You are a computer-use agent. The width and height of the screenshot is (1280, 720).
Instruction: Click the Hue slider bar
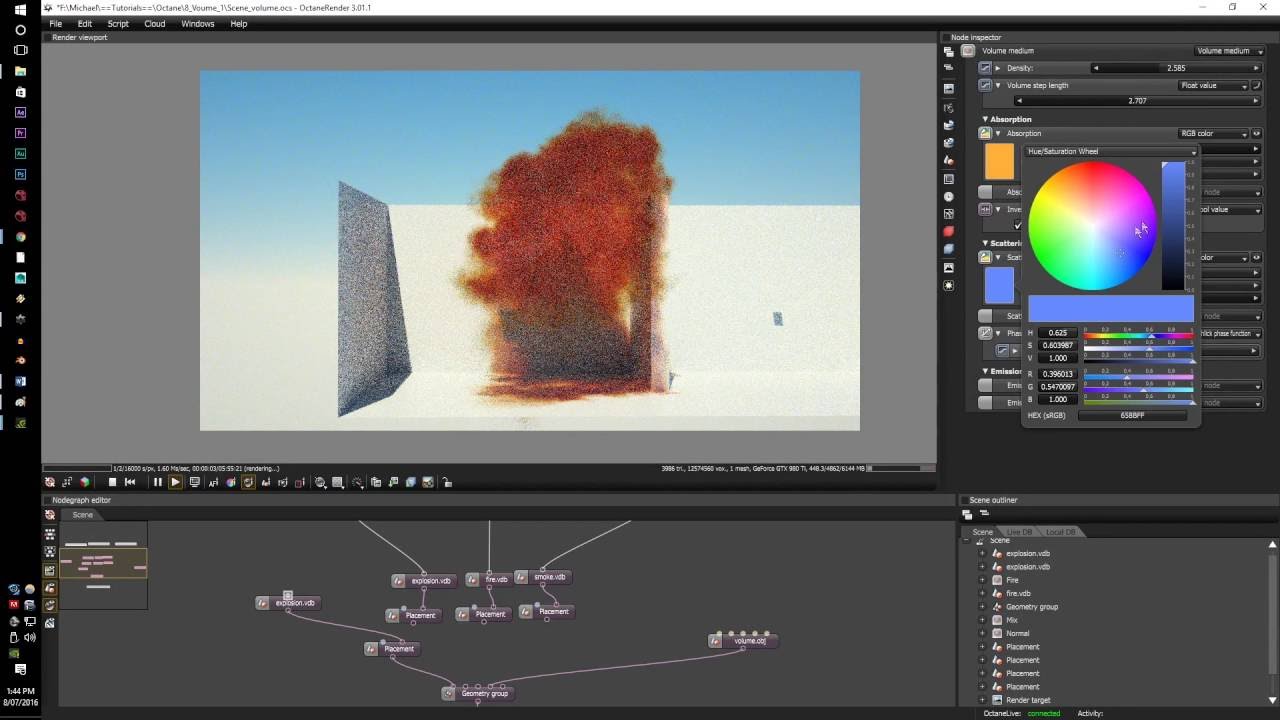1138,335
